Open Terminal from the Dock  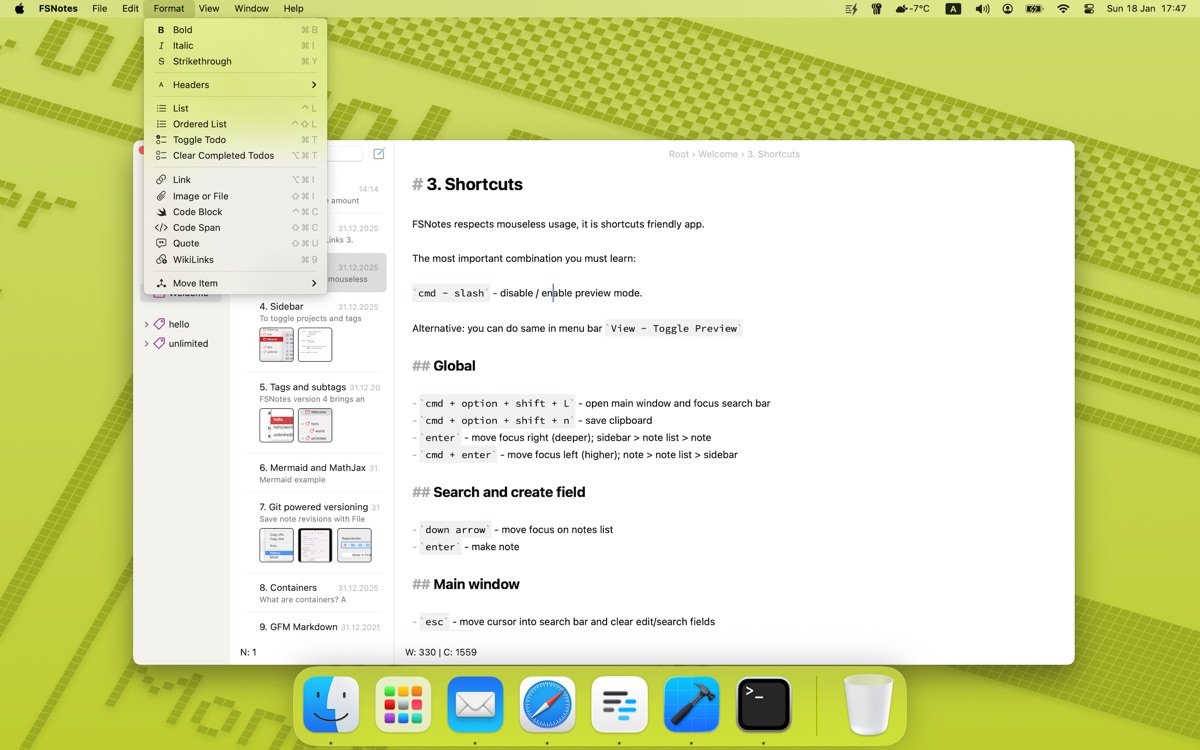pyautogui.click(x=763, y=704)
